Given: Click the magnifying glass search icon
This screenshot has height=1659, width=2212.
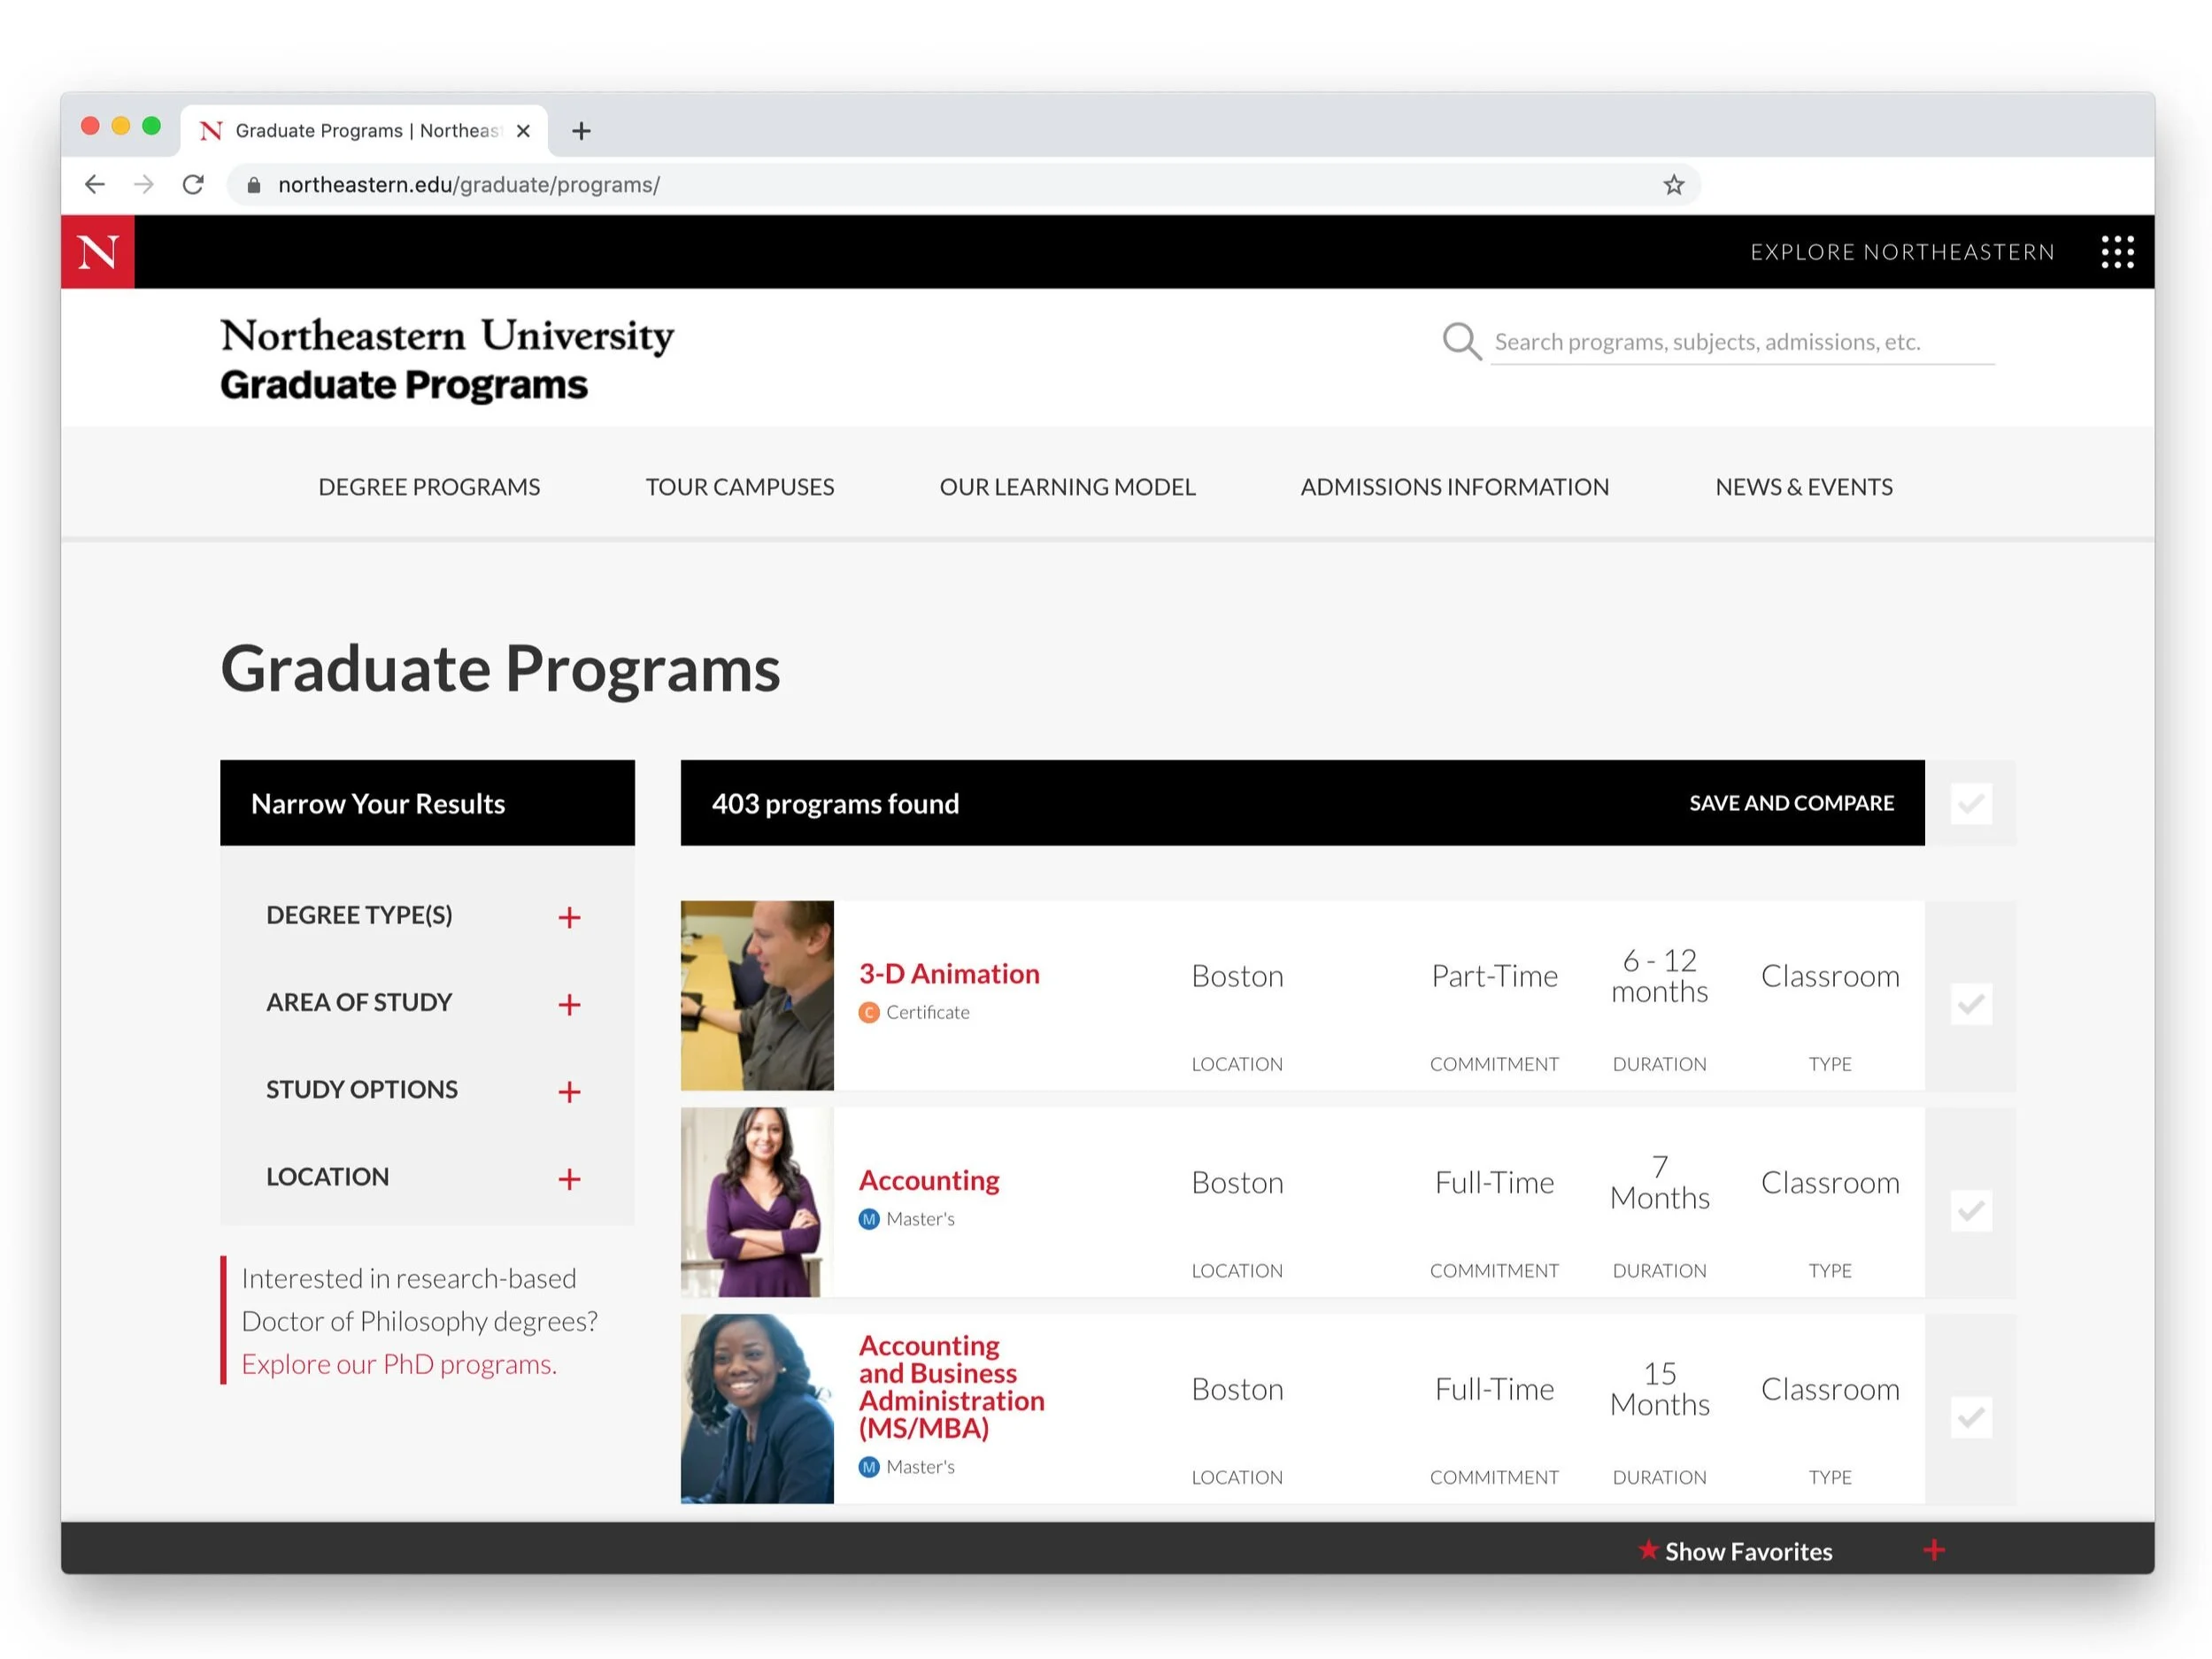Looking at the screenshot, I should [x=1460, y=341].
